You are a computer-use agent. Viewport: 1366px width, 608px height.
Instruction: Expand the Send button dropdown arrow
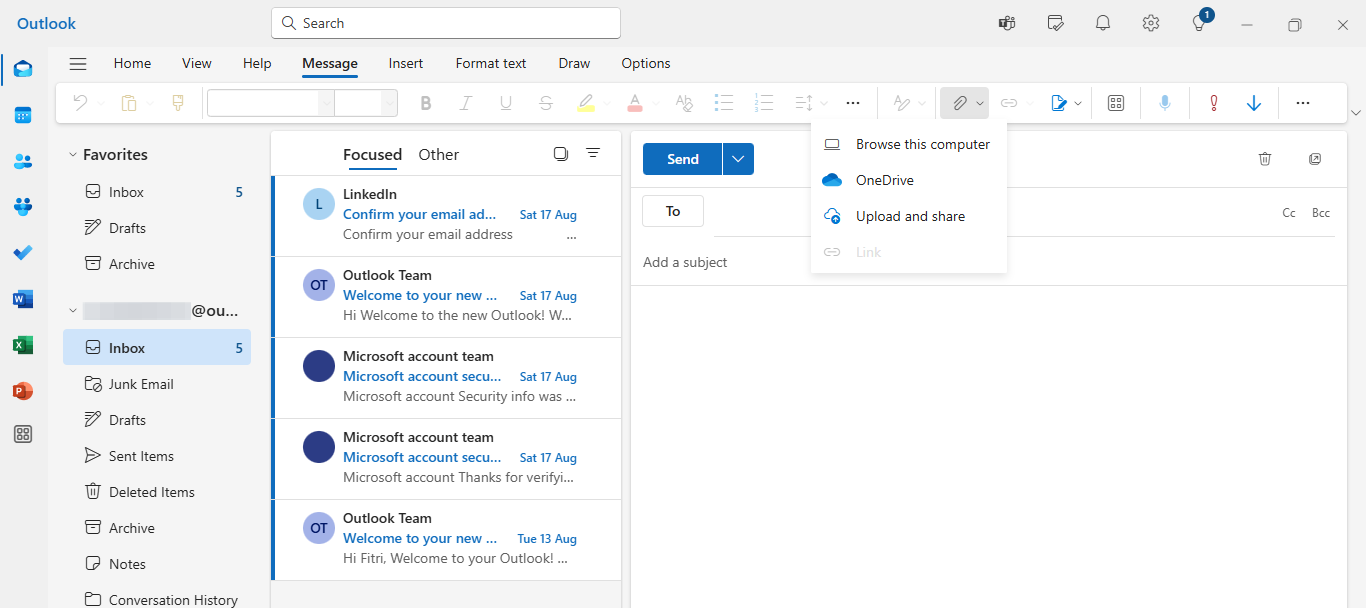click(x=737, y=158)
